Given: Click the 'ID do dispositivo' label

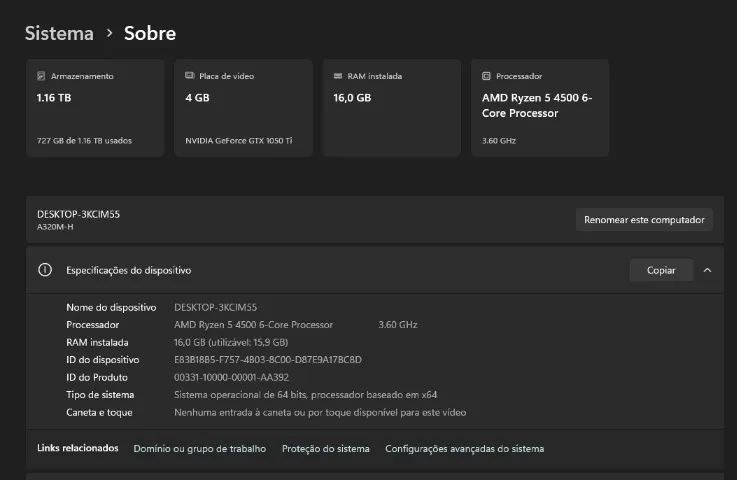Looking at the screenshot, I should tap(102, 360).
